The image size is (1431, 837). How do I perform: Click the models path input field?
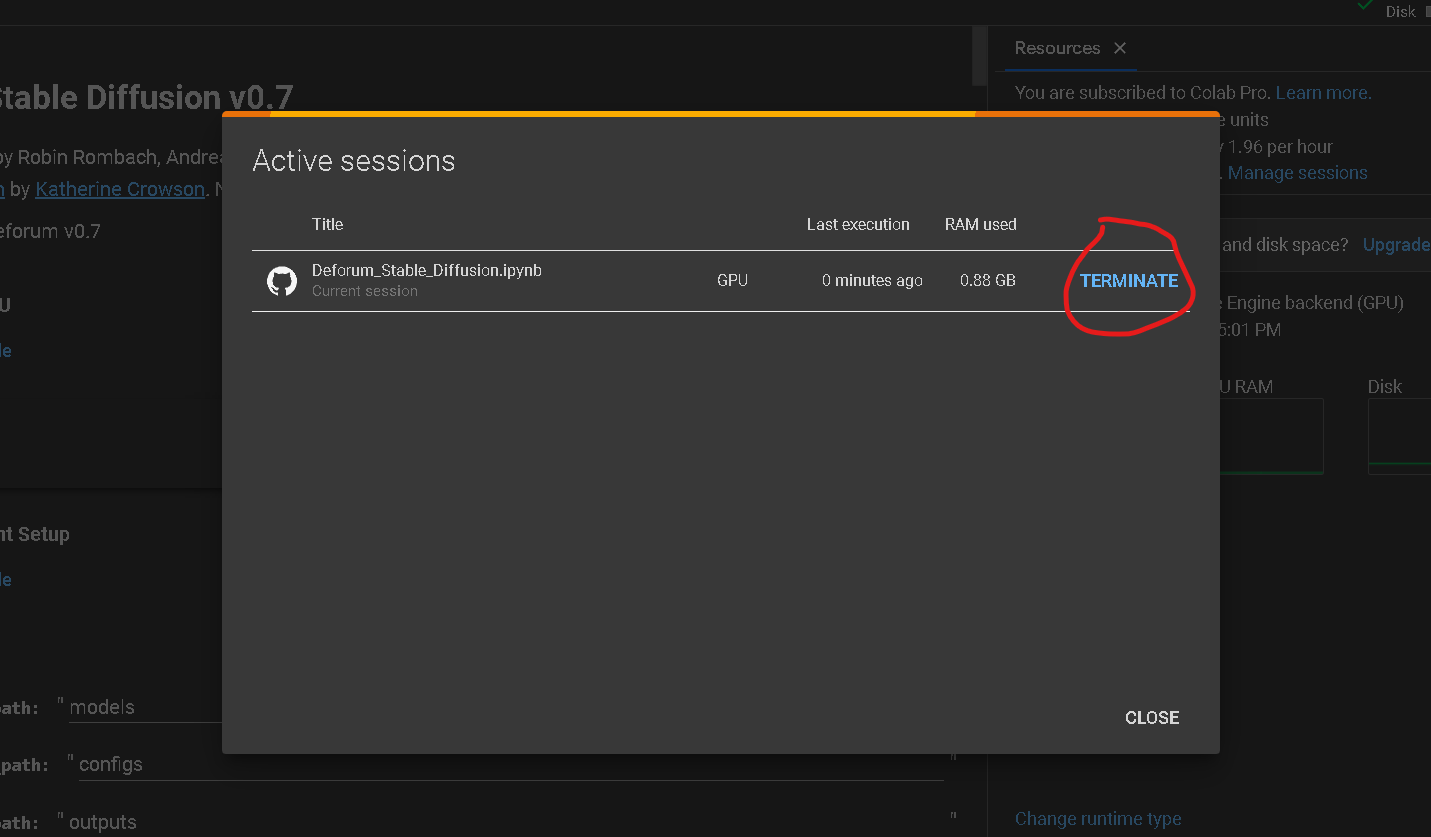point(145,707)
